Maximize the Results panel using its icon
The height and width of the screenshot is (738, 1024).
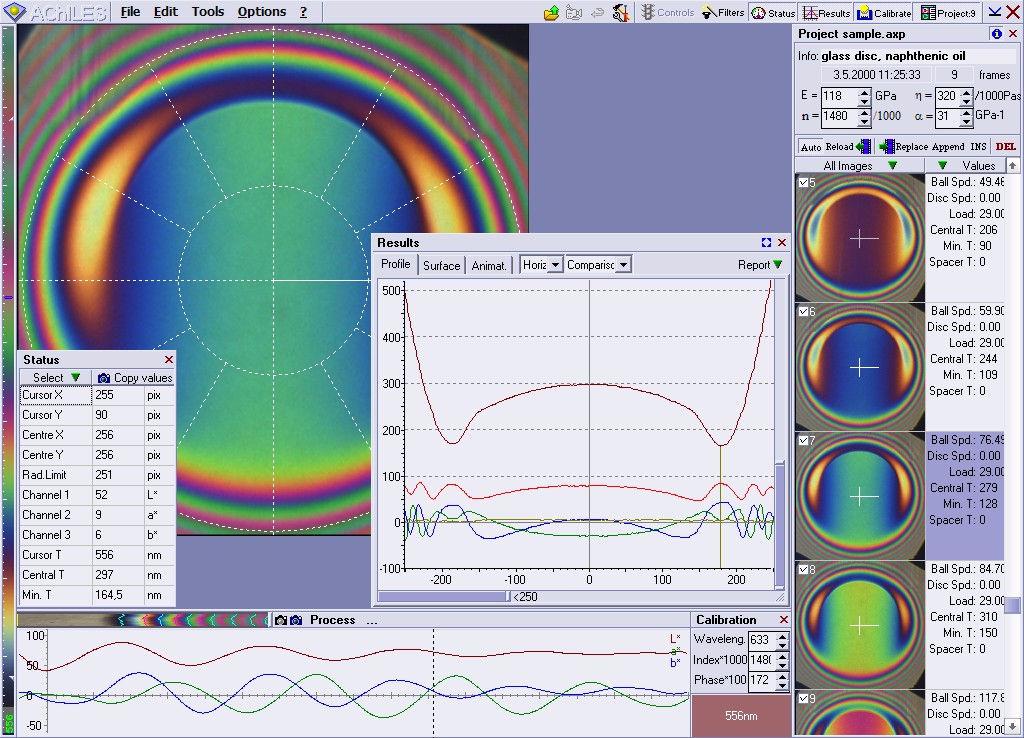click(x=766, y=243)
